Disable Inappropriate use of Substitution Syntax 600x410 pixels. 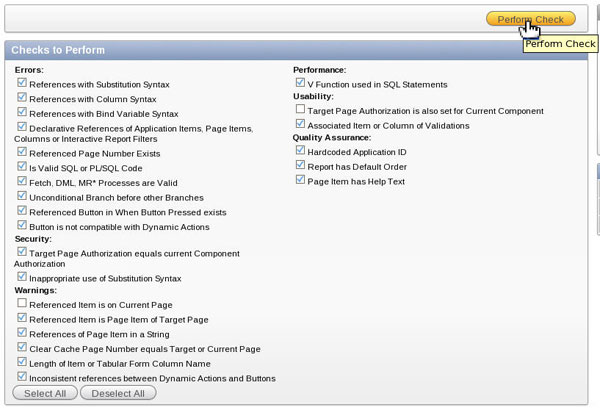(x=22, y=276)
